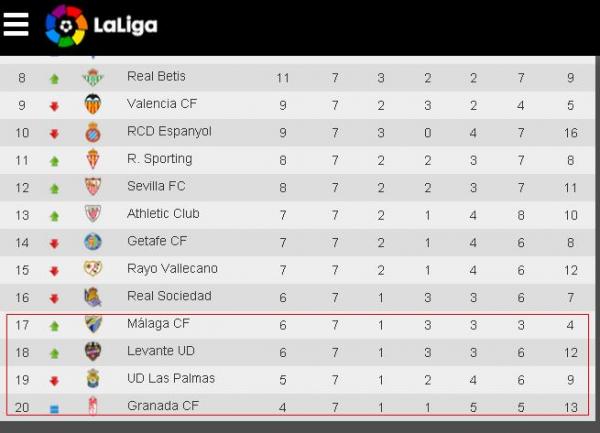600x433 pixels.
Task: Click the Athletic Club crest
Action: tap(91, 214)
